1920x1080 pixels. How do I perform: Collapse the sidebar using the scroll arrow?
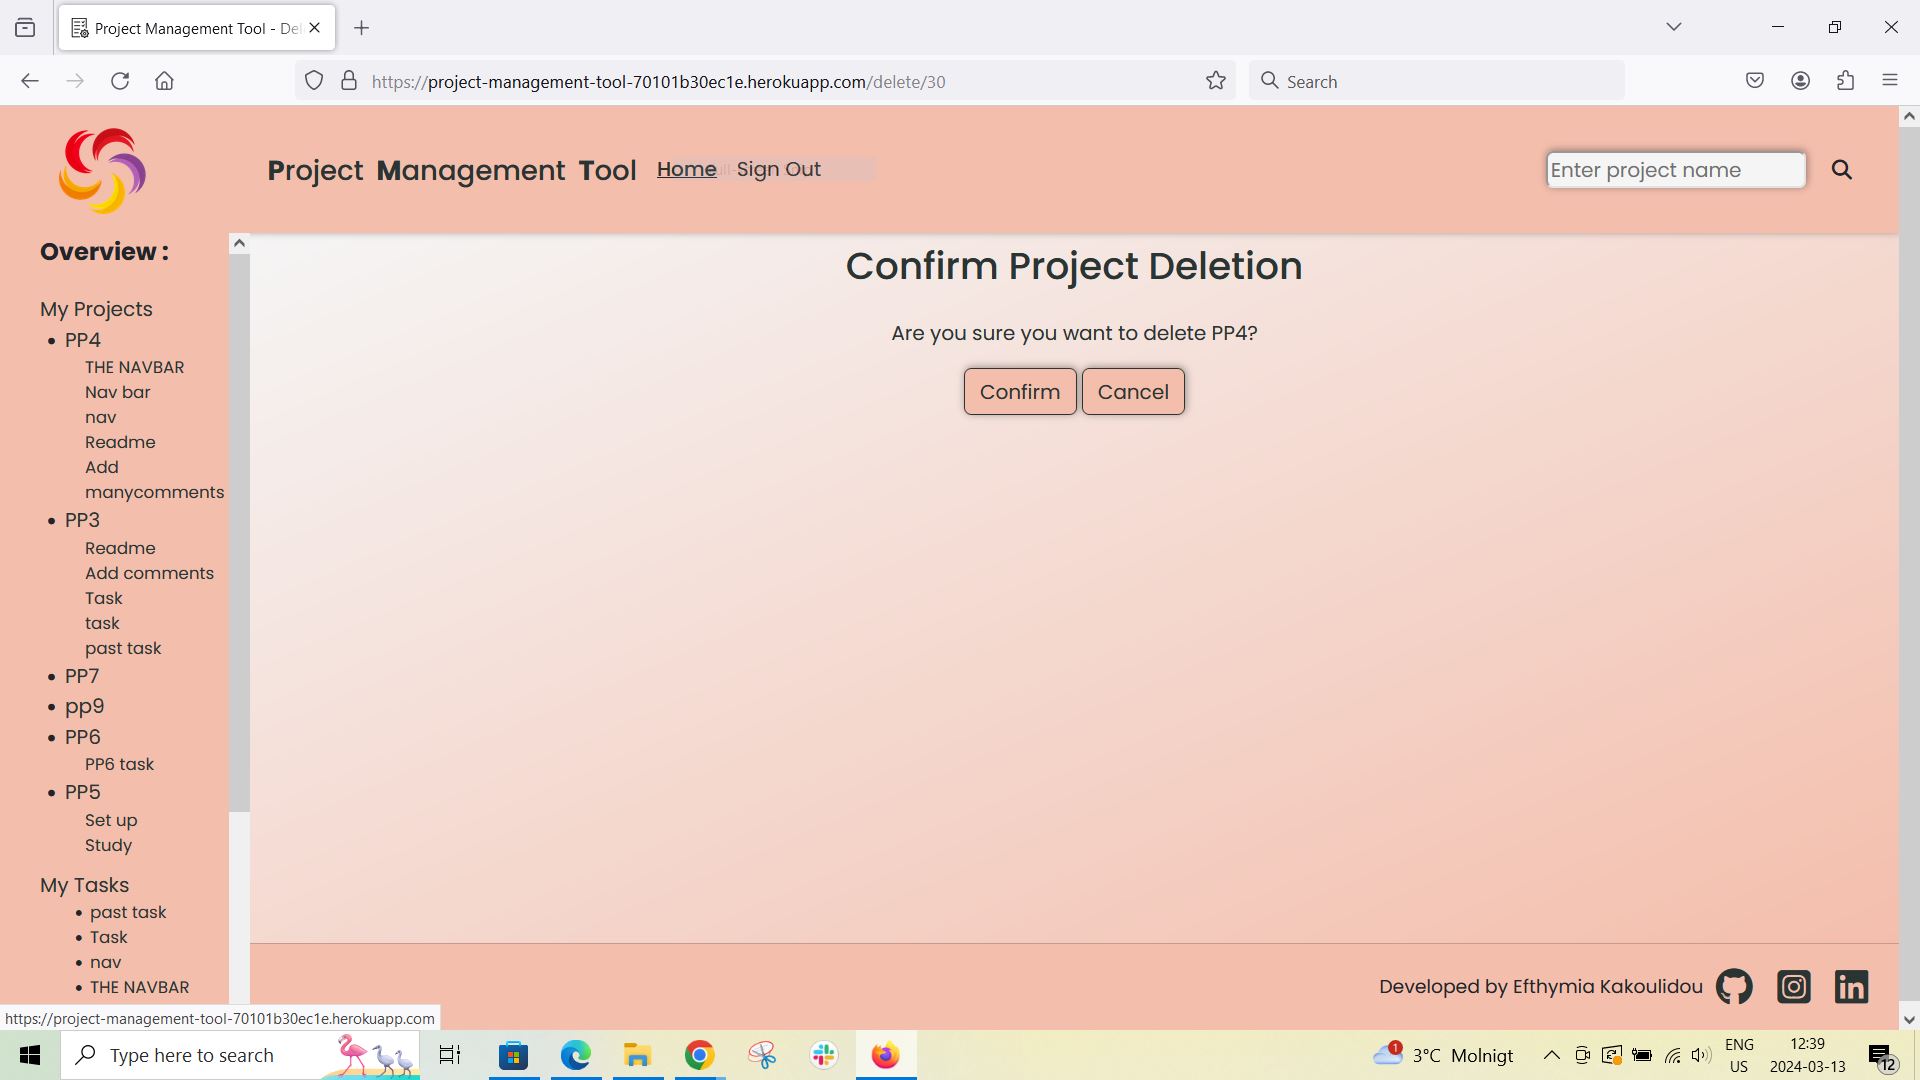[239, 241]
